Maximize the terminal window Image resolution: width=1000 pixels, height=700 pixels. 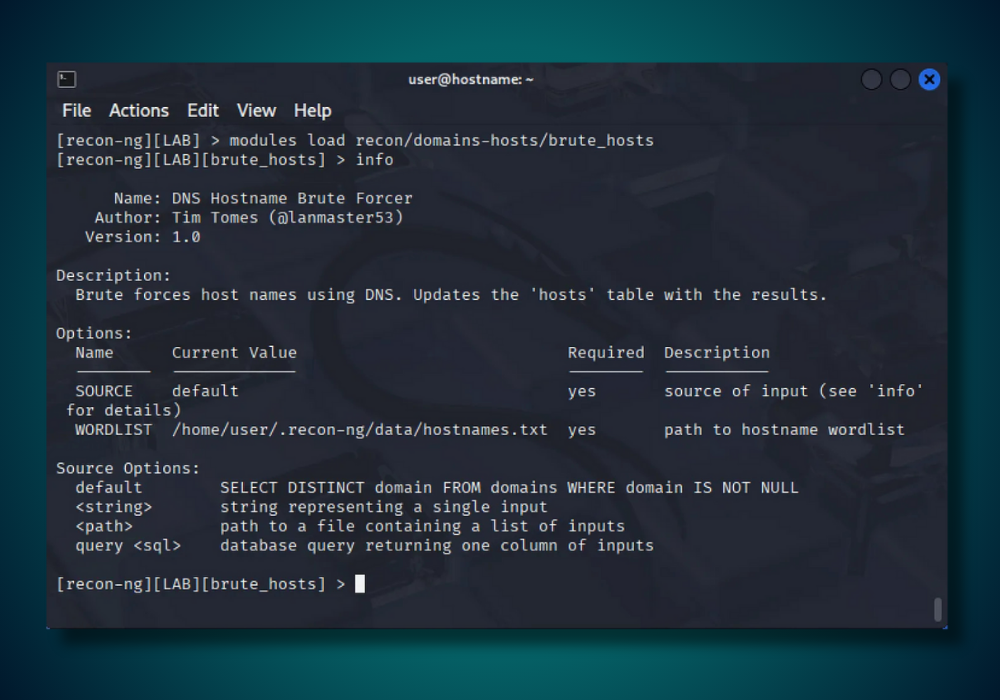(900, 79)
